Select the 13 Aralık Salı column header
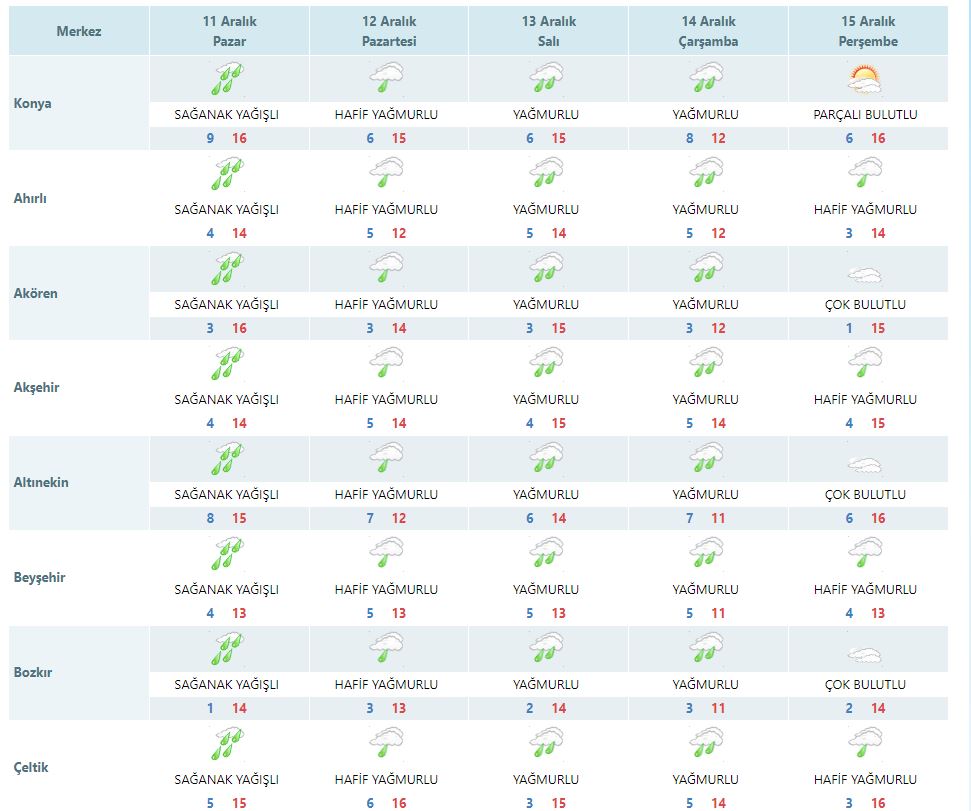The width and height of the screenshot is (971, 811). click(x=546, y=31)
